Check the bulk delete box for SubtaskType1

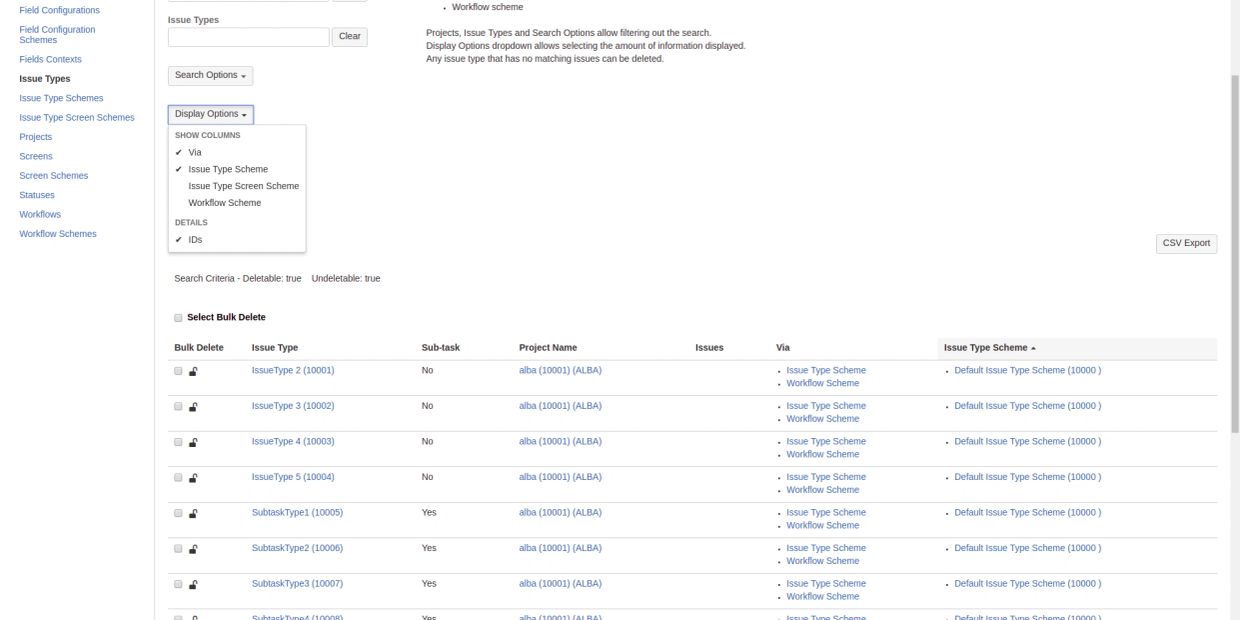click(178, 513)
